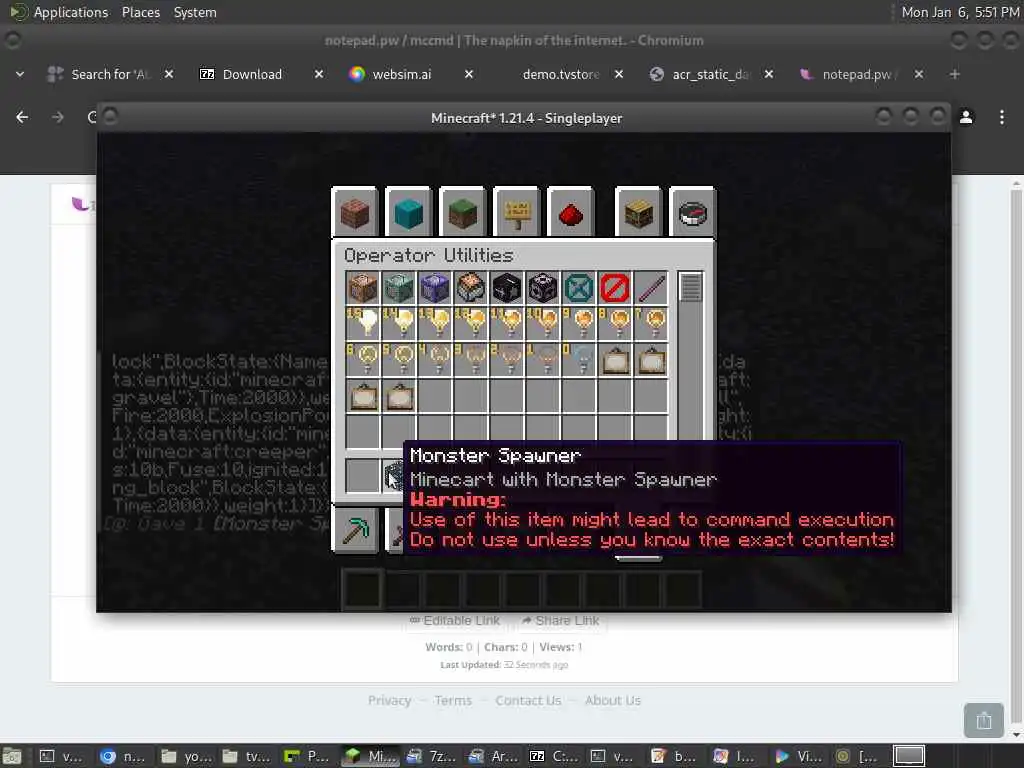Open the clock showing Mon Jan 6
1024x768 pixels.
click(x=960, y=12)
